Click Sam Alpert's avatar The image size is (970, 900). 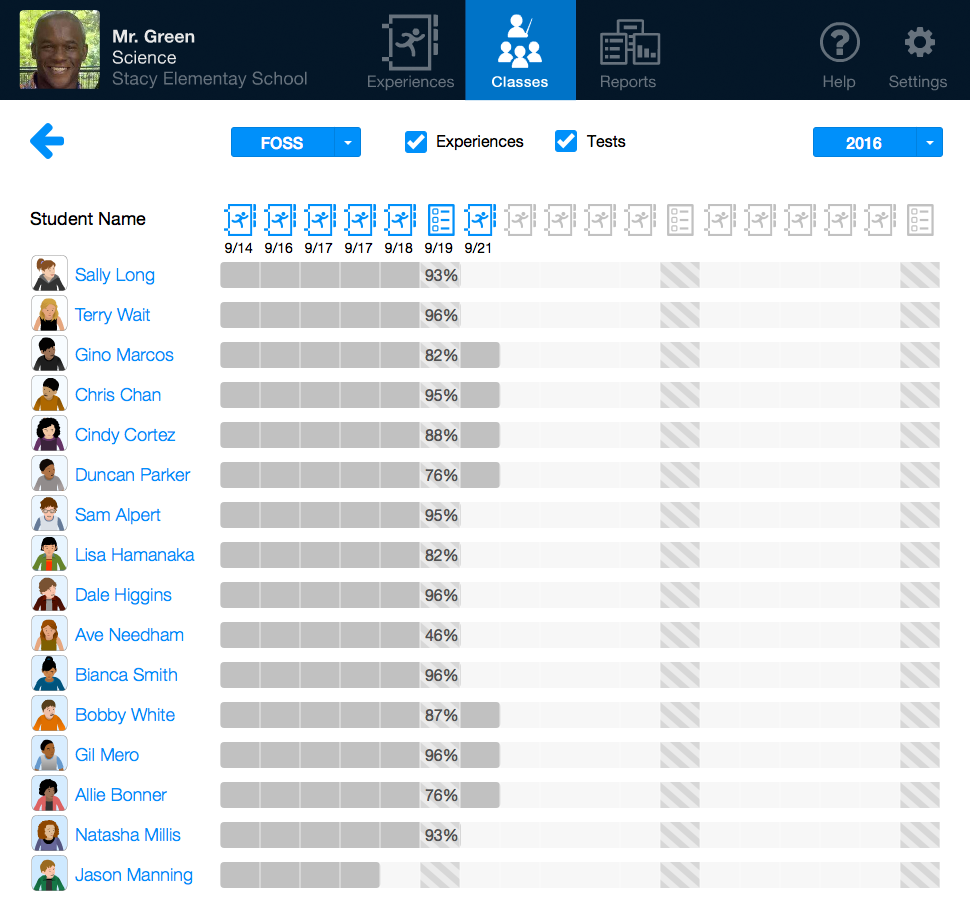pos(49,513)
